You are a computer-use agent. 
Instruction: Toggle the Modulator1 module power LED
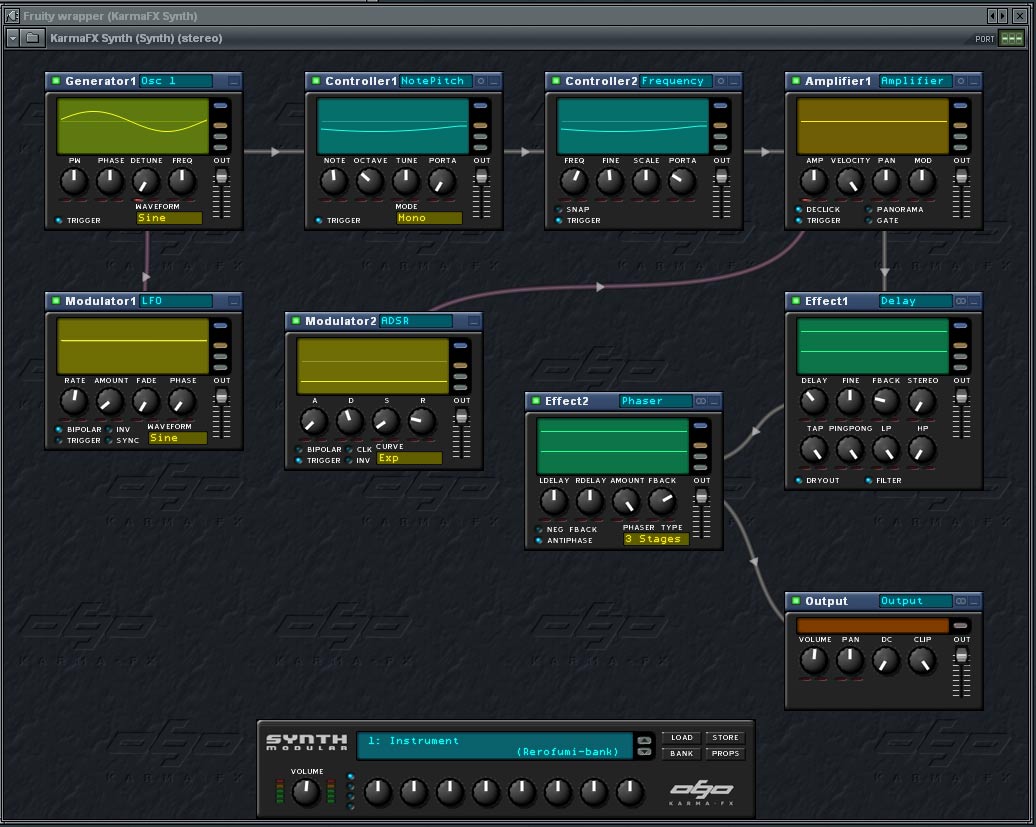(56, 301)
